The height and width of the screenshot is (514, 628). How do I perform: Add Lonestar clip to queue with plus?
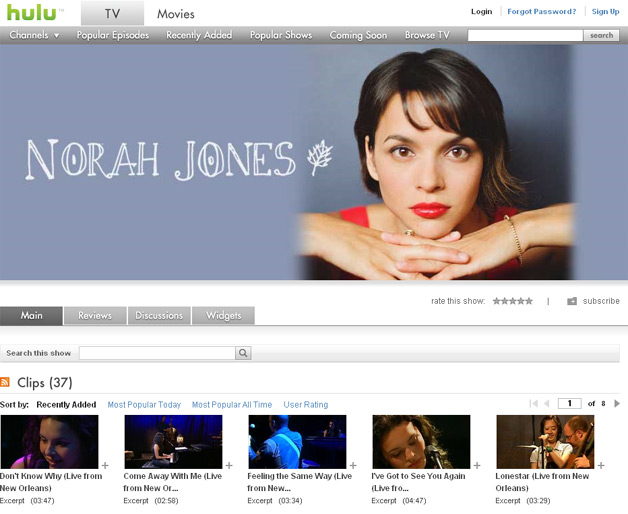pos(601,465)
